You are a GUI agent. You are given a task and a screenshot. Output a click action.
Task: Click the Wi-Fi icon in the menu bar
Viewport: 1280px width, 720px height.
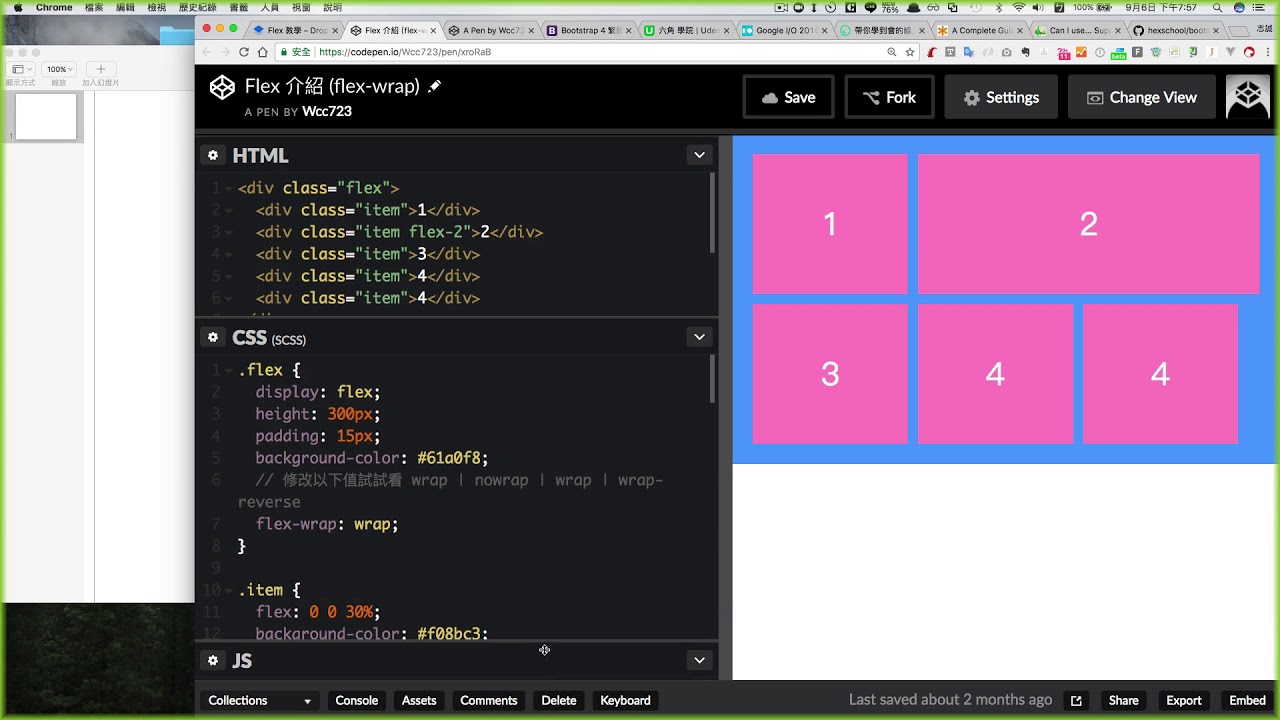1018,7
